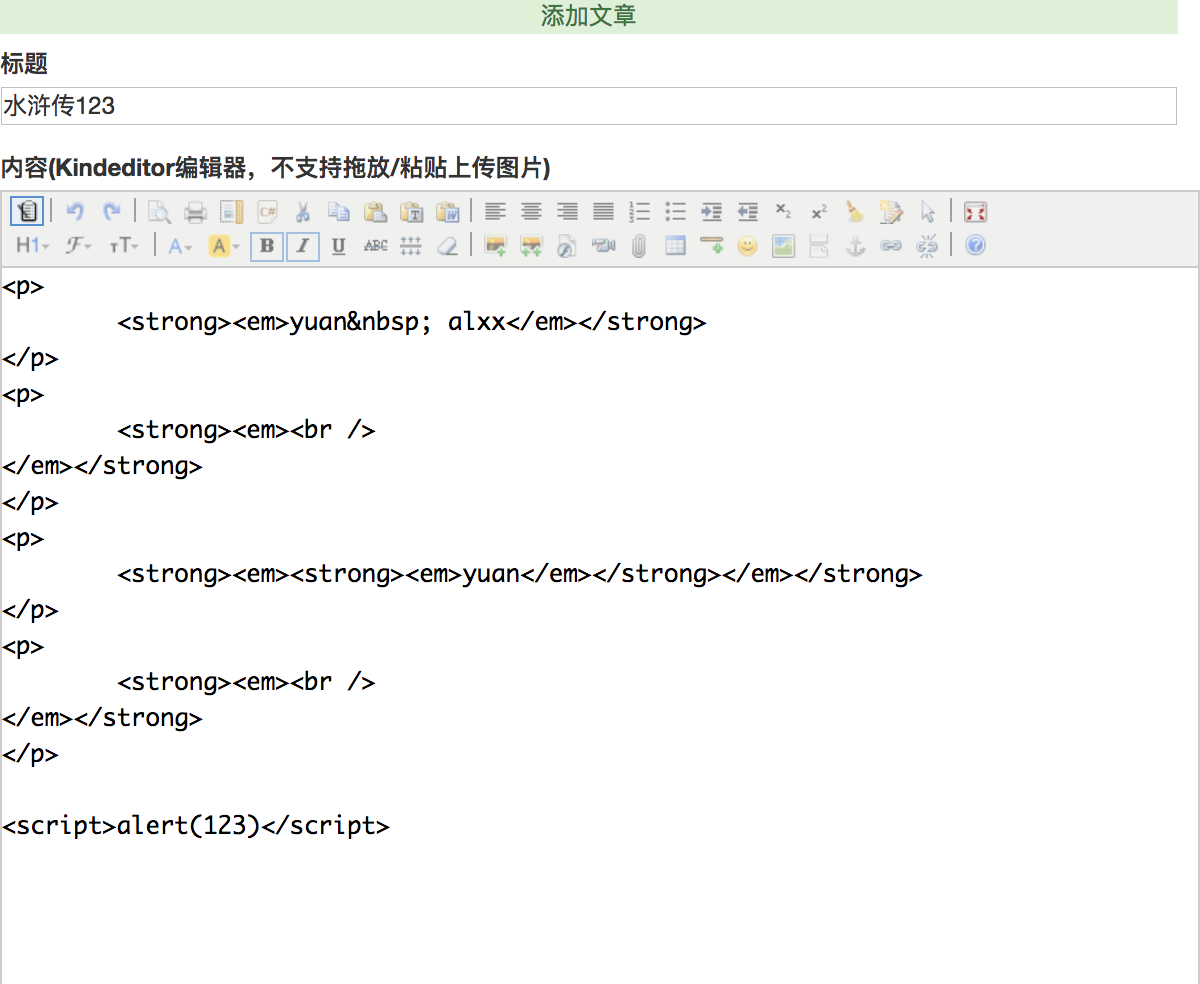Click the Print icon
The height and width of the screenshot is (984, 1200).
pos(195,211)
